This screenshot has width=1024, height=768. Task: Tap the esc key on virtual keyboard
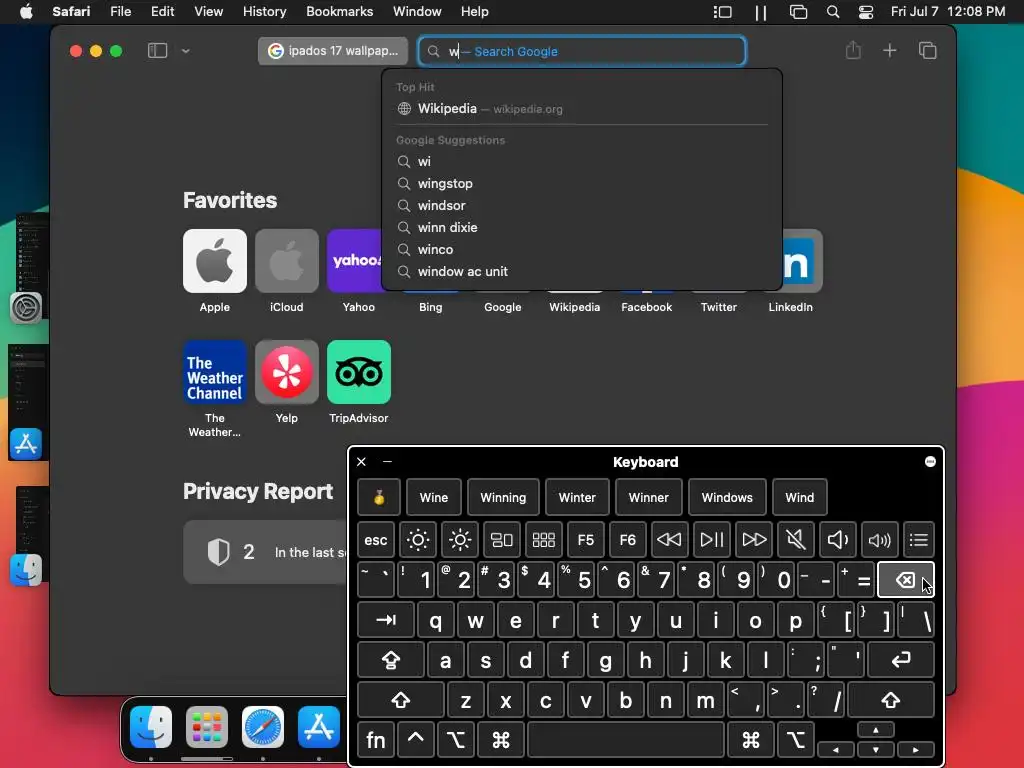click(x=376, y=540)
